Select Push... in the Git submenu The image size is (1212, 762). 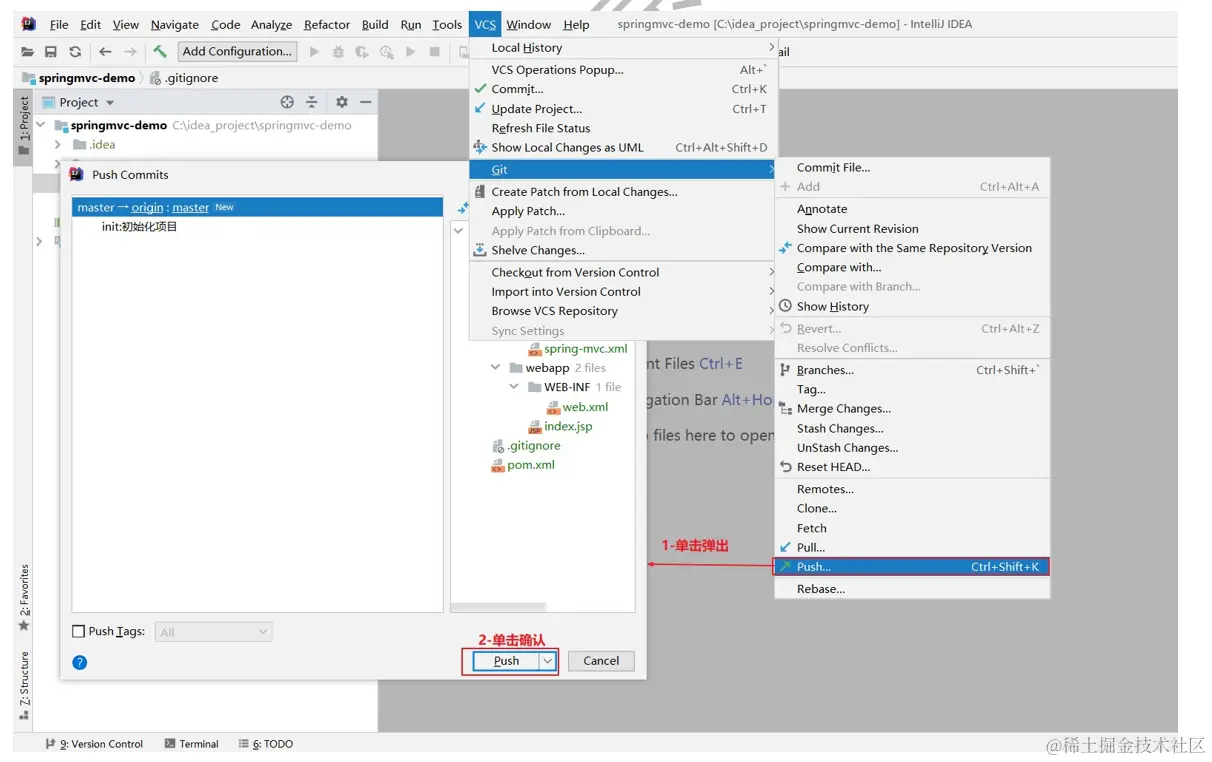point(912,567)
